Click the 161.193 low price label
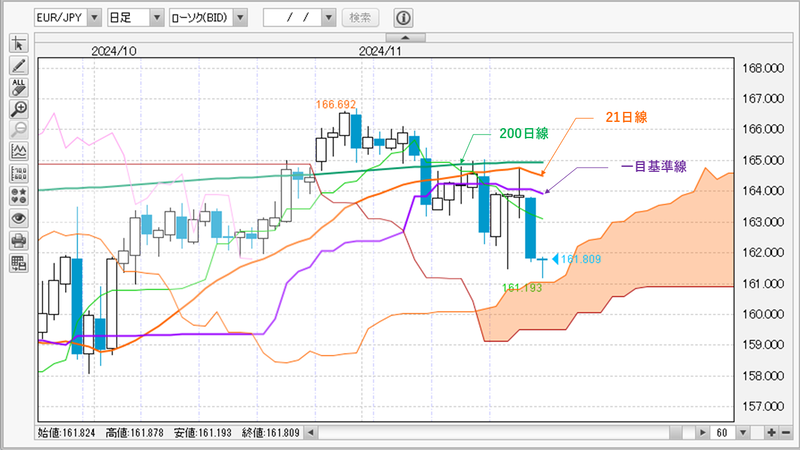Screen dimensions: 800x450 pos(522,288)
